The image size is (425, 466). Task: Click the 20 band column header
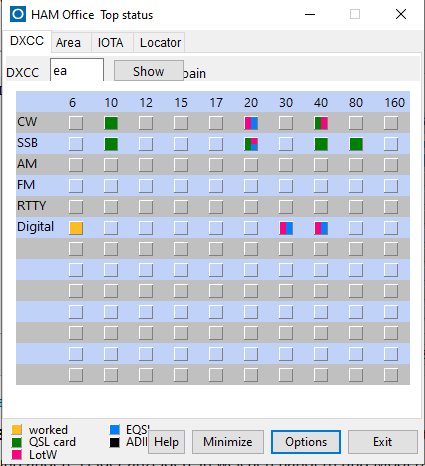pos(251,103)
